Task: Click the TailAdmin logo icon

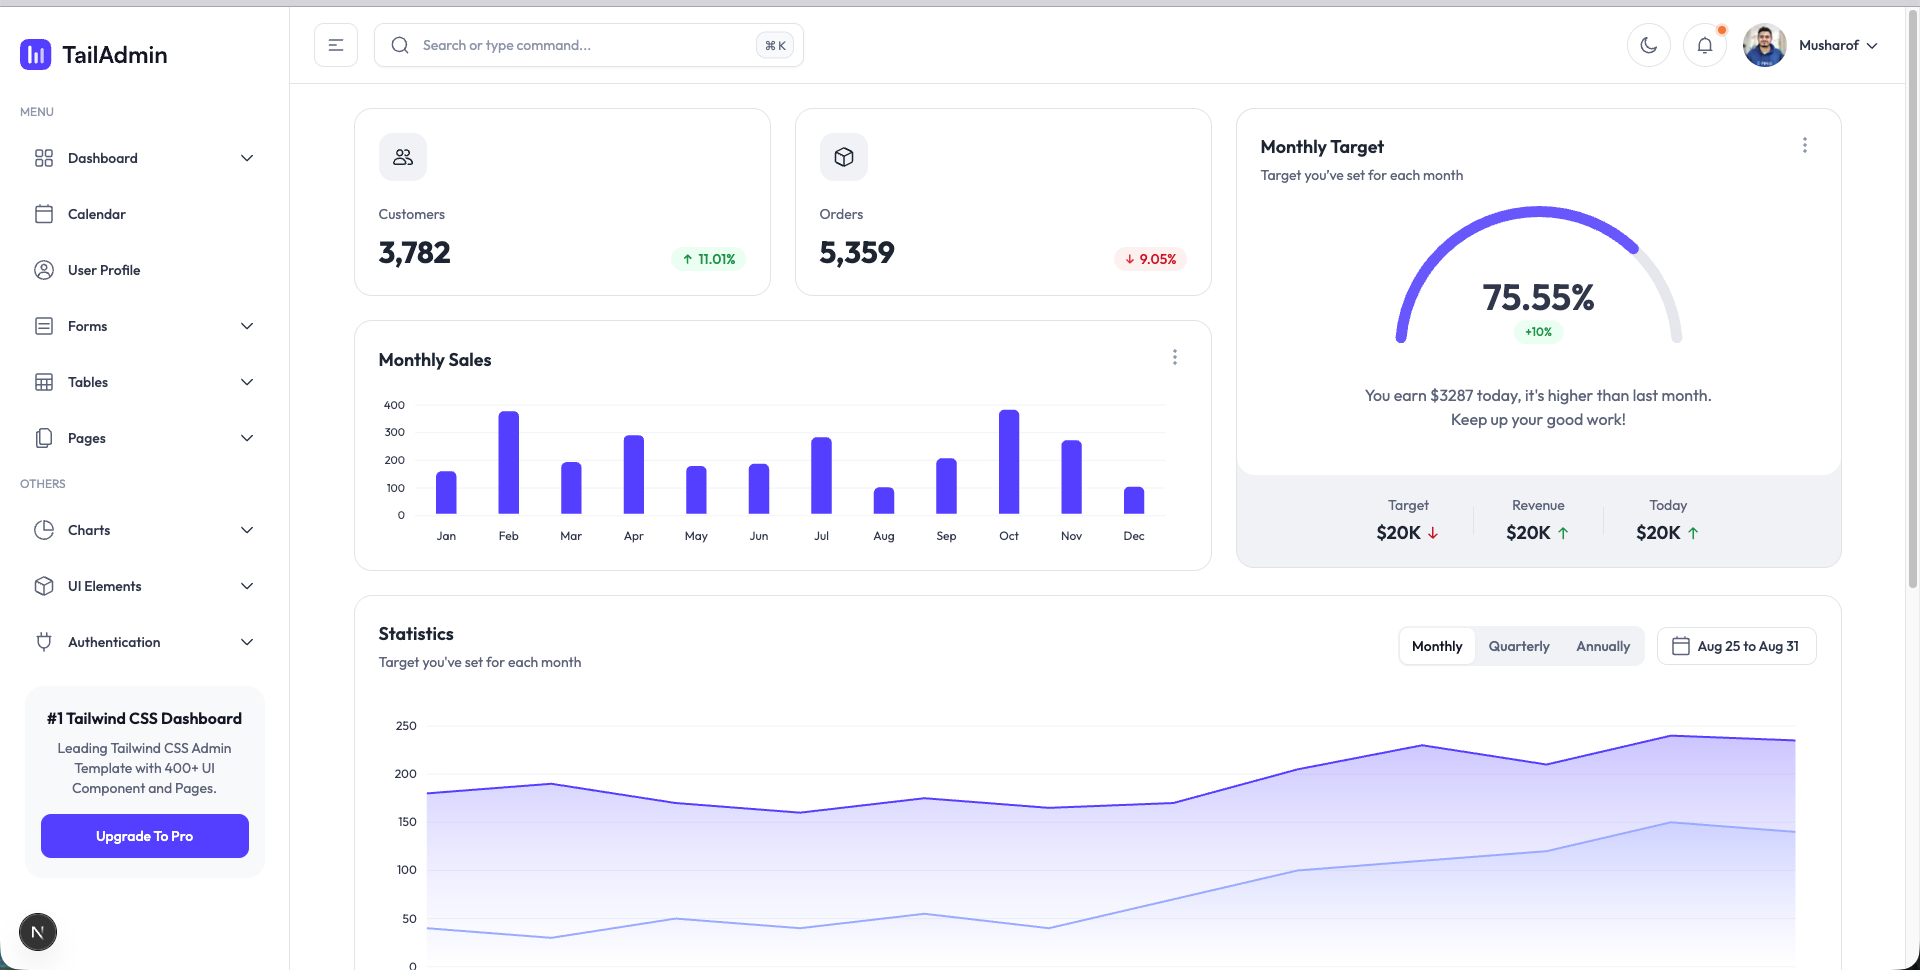Action: [x=36, y=54]
